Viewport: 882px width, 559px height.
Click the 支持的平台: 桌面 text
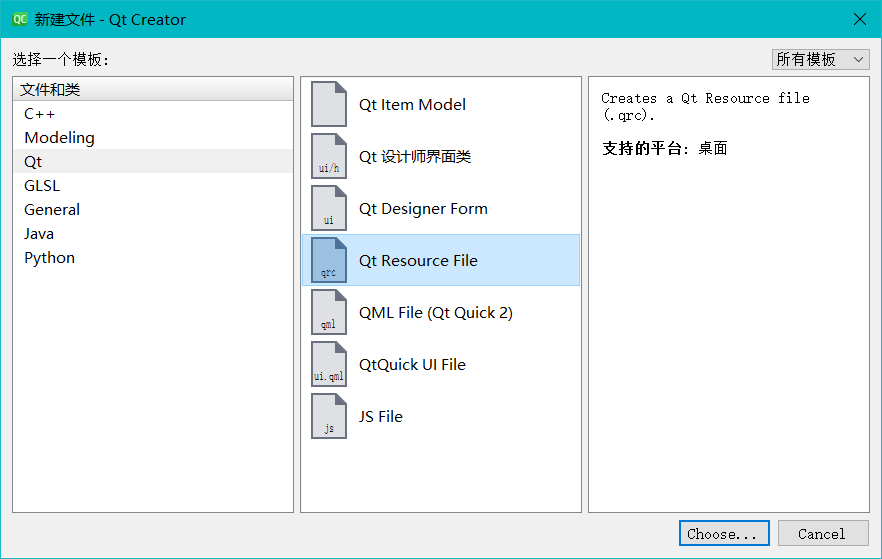(665, 148)
